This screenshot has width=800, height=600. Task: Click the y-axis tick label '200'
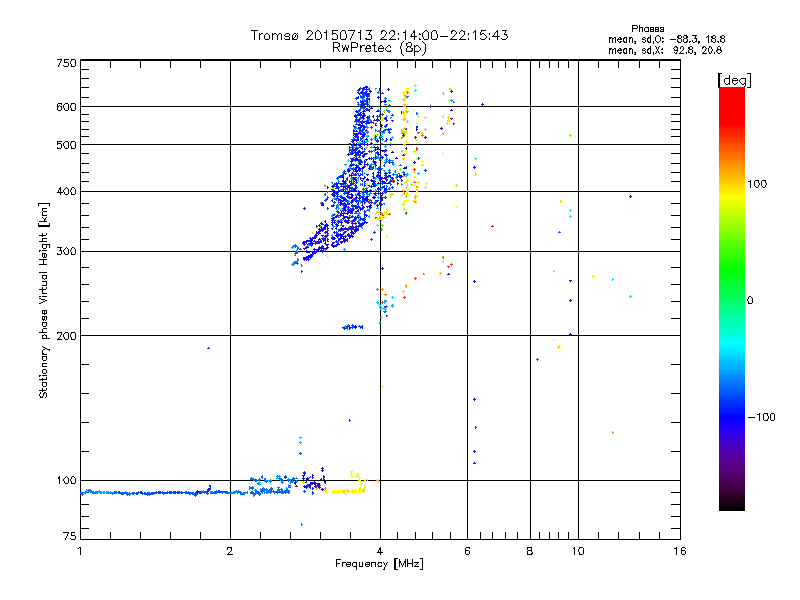click(x=66, y=336)
